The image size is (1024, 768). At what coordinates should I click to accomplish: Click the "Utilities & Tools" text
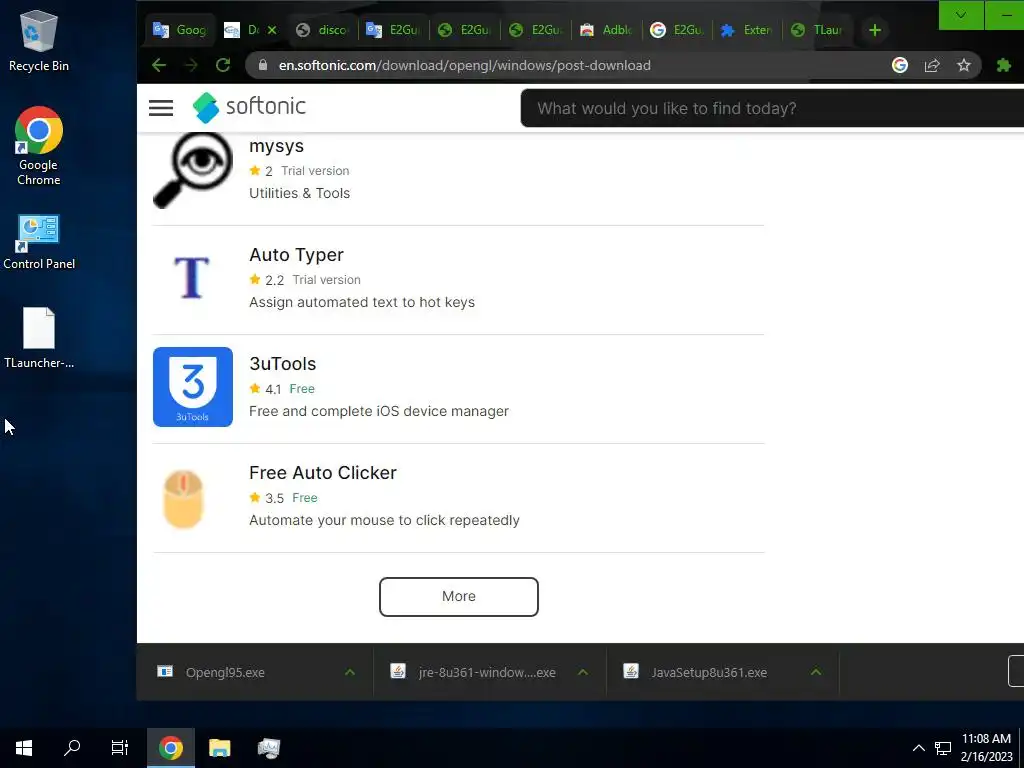click(x=299, y=193)
